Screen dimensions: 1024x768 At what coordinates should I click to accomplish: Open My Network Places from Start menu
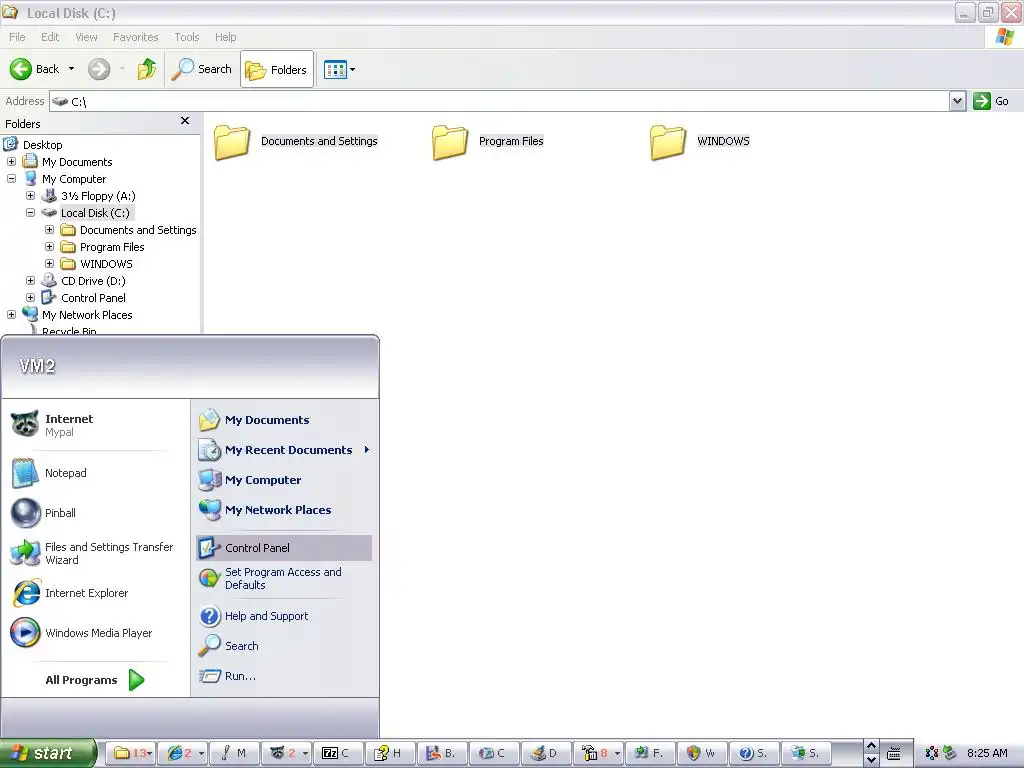click(x=284, y=510)
